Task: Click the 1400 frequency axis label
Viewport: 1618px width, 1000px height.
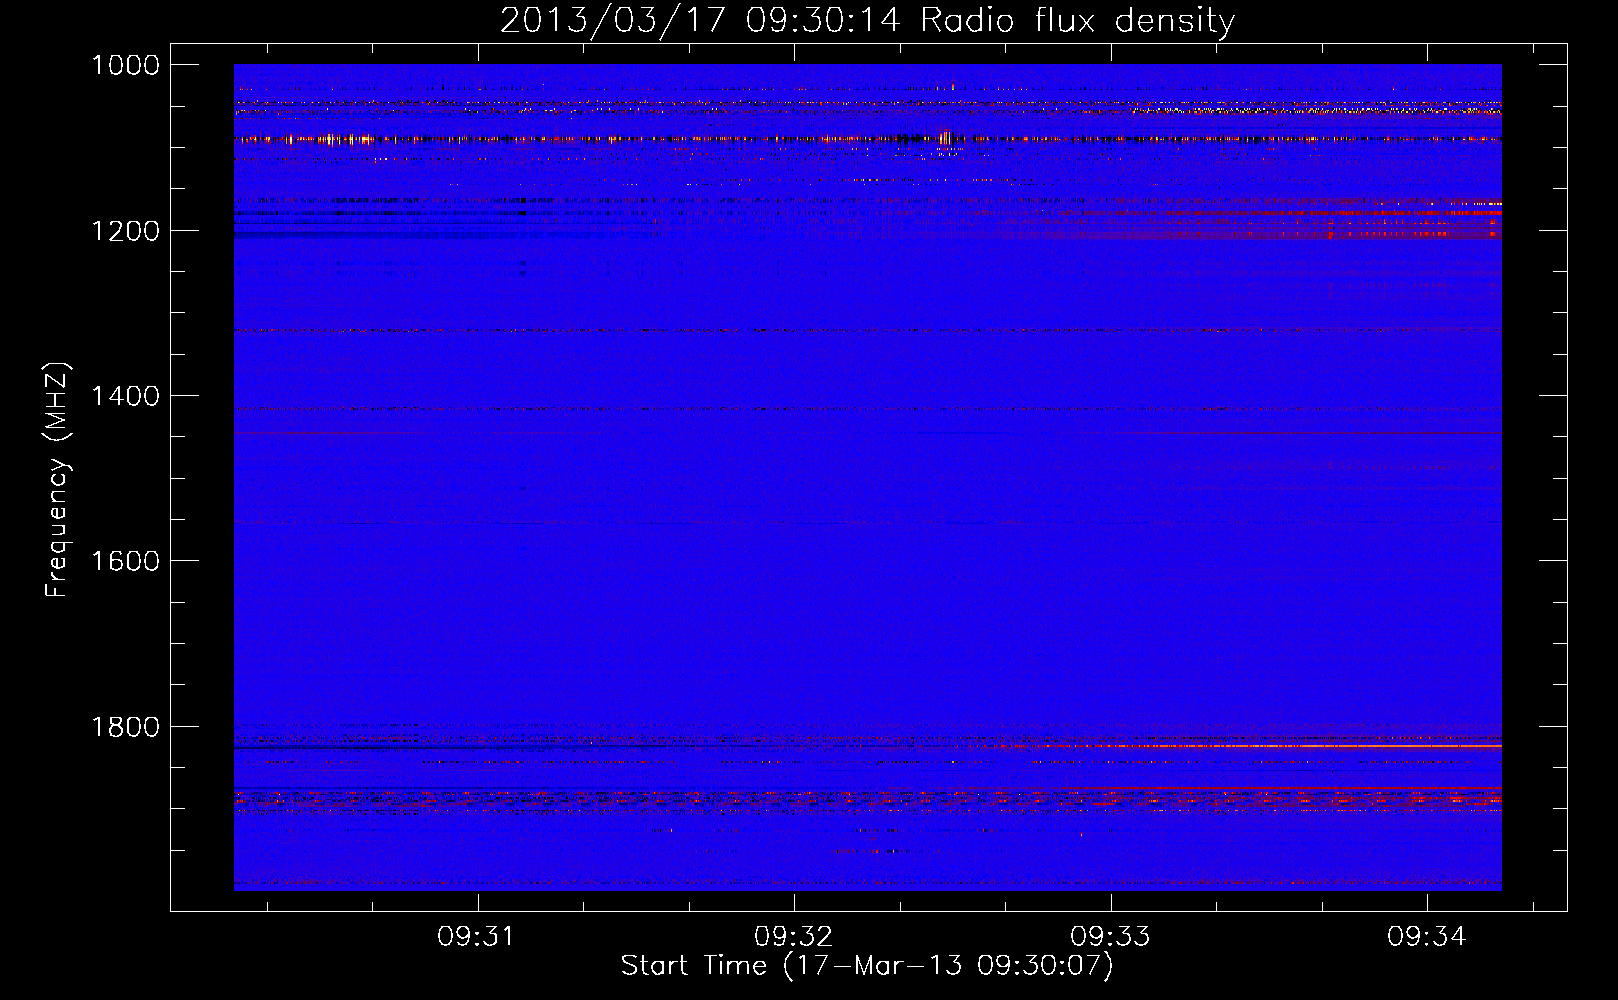Action: (125, 396)
